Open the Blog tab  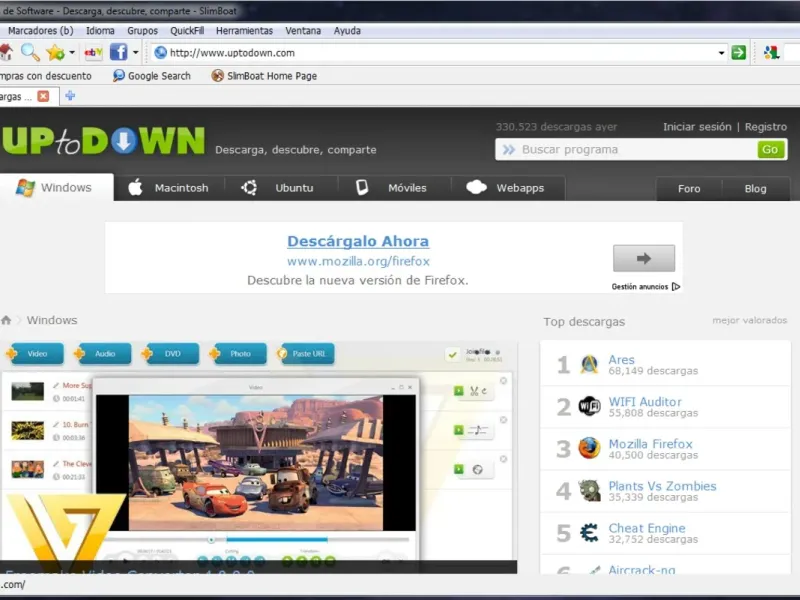(x=756, y=189)
